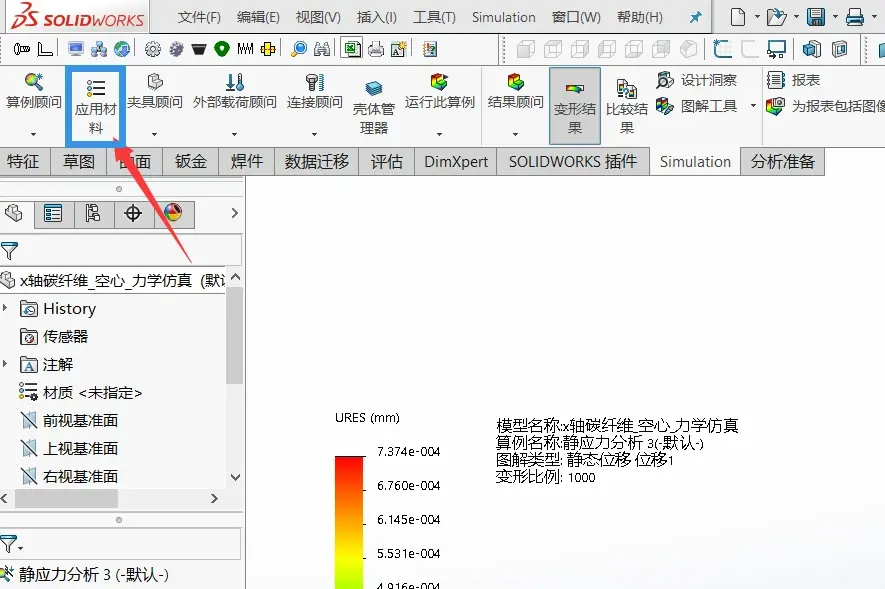This screenshot has height=589, width=885.
Task: Open the DisplayManager color ball tab
Action: [x=173, y=214]
